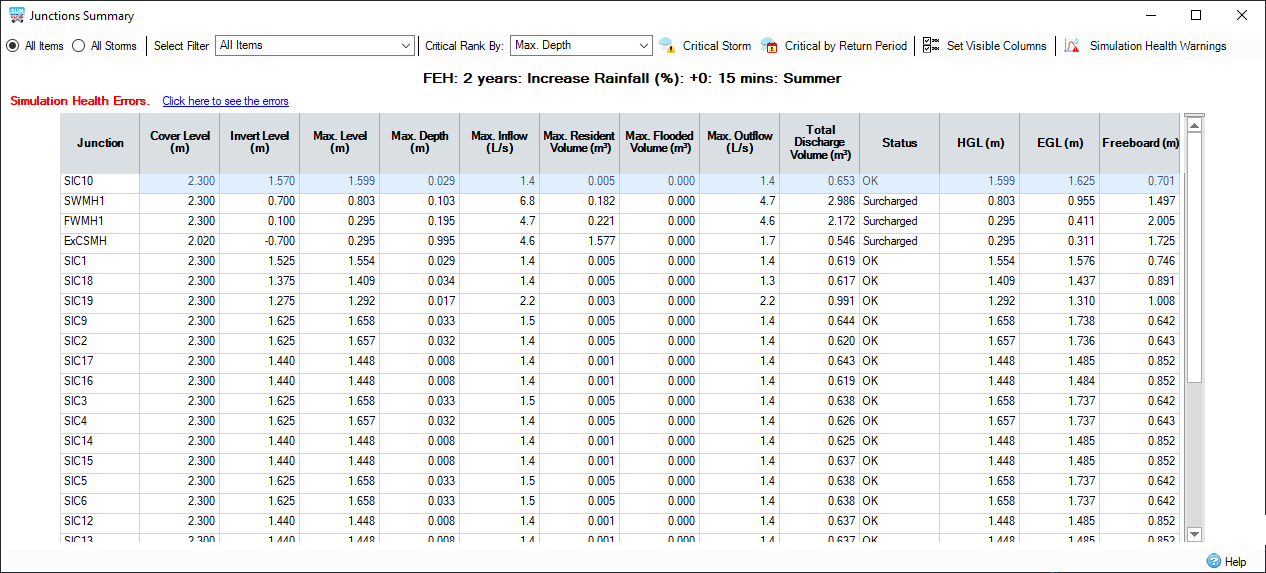
Task: Select the SIC2 junction row
Action: point(620,341)
